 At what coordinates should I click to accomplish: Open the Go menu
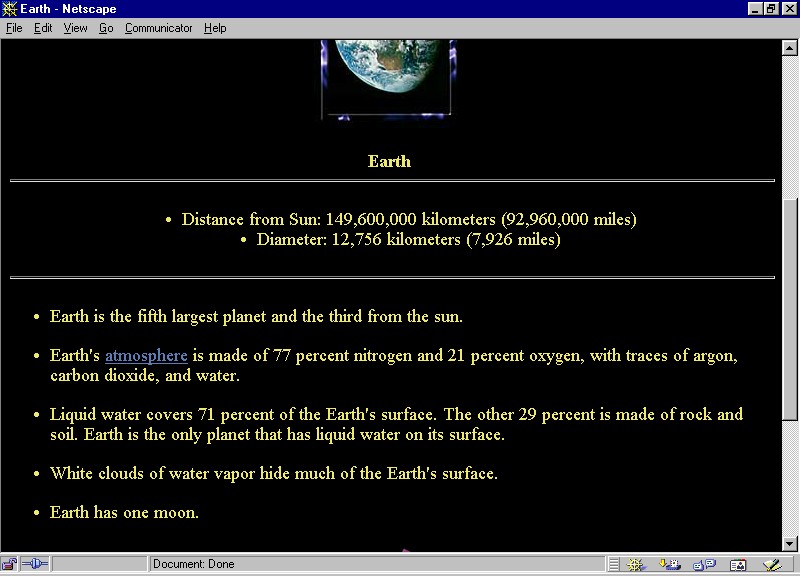pos(106,28)
